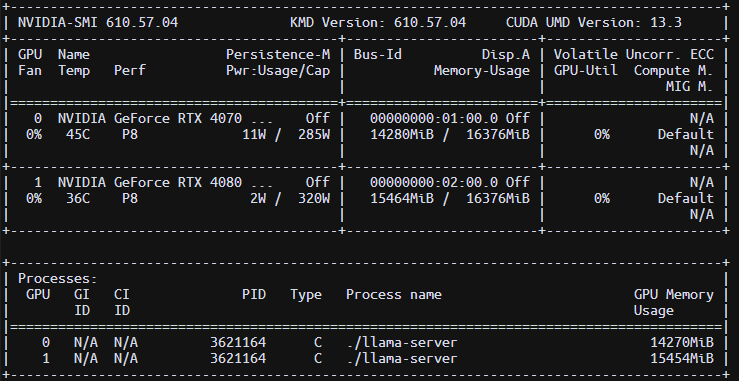Viewport: 739px width, 381px height.
Task: Click './llama-server' in the 15454MiB row
Action: click(x=402, y=358)
